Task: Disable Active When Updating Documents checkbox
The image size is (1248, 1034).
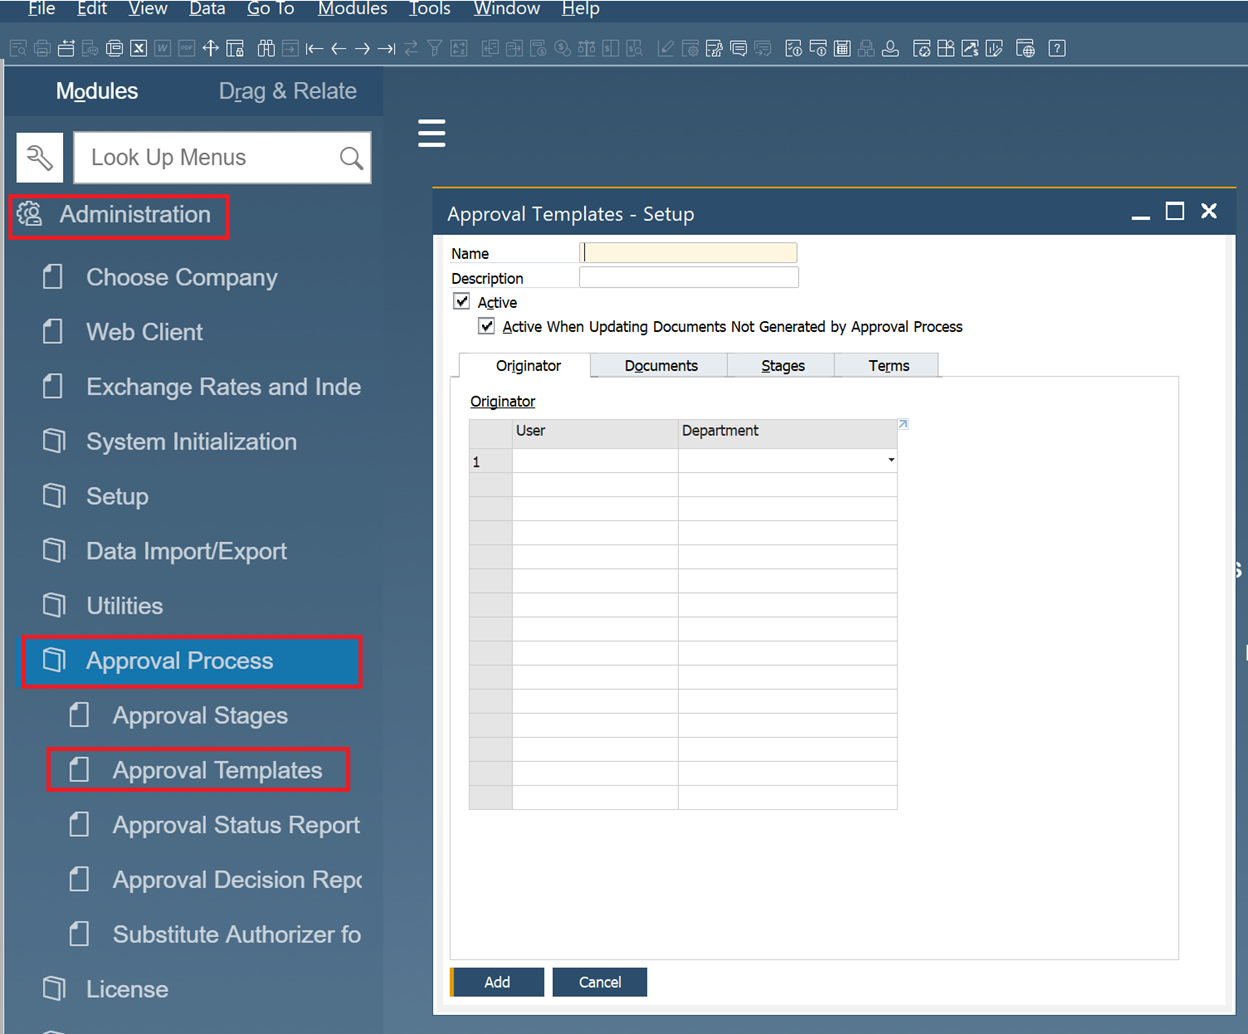Action: [486, 326]
